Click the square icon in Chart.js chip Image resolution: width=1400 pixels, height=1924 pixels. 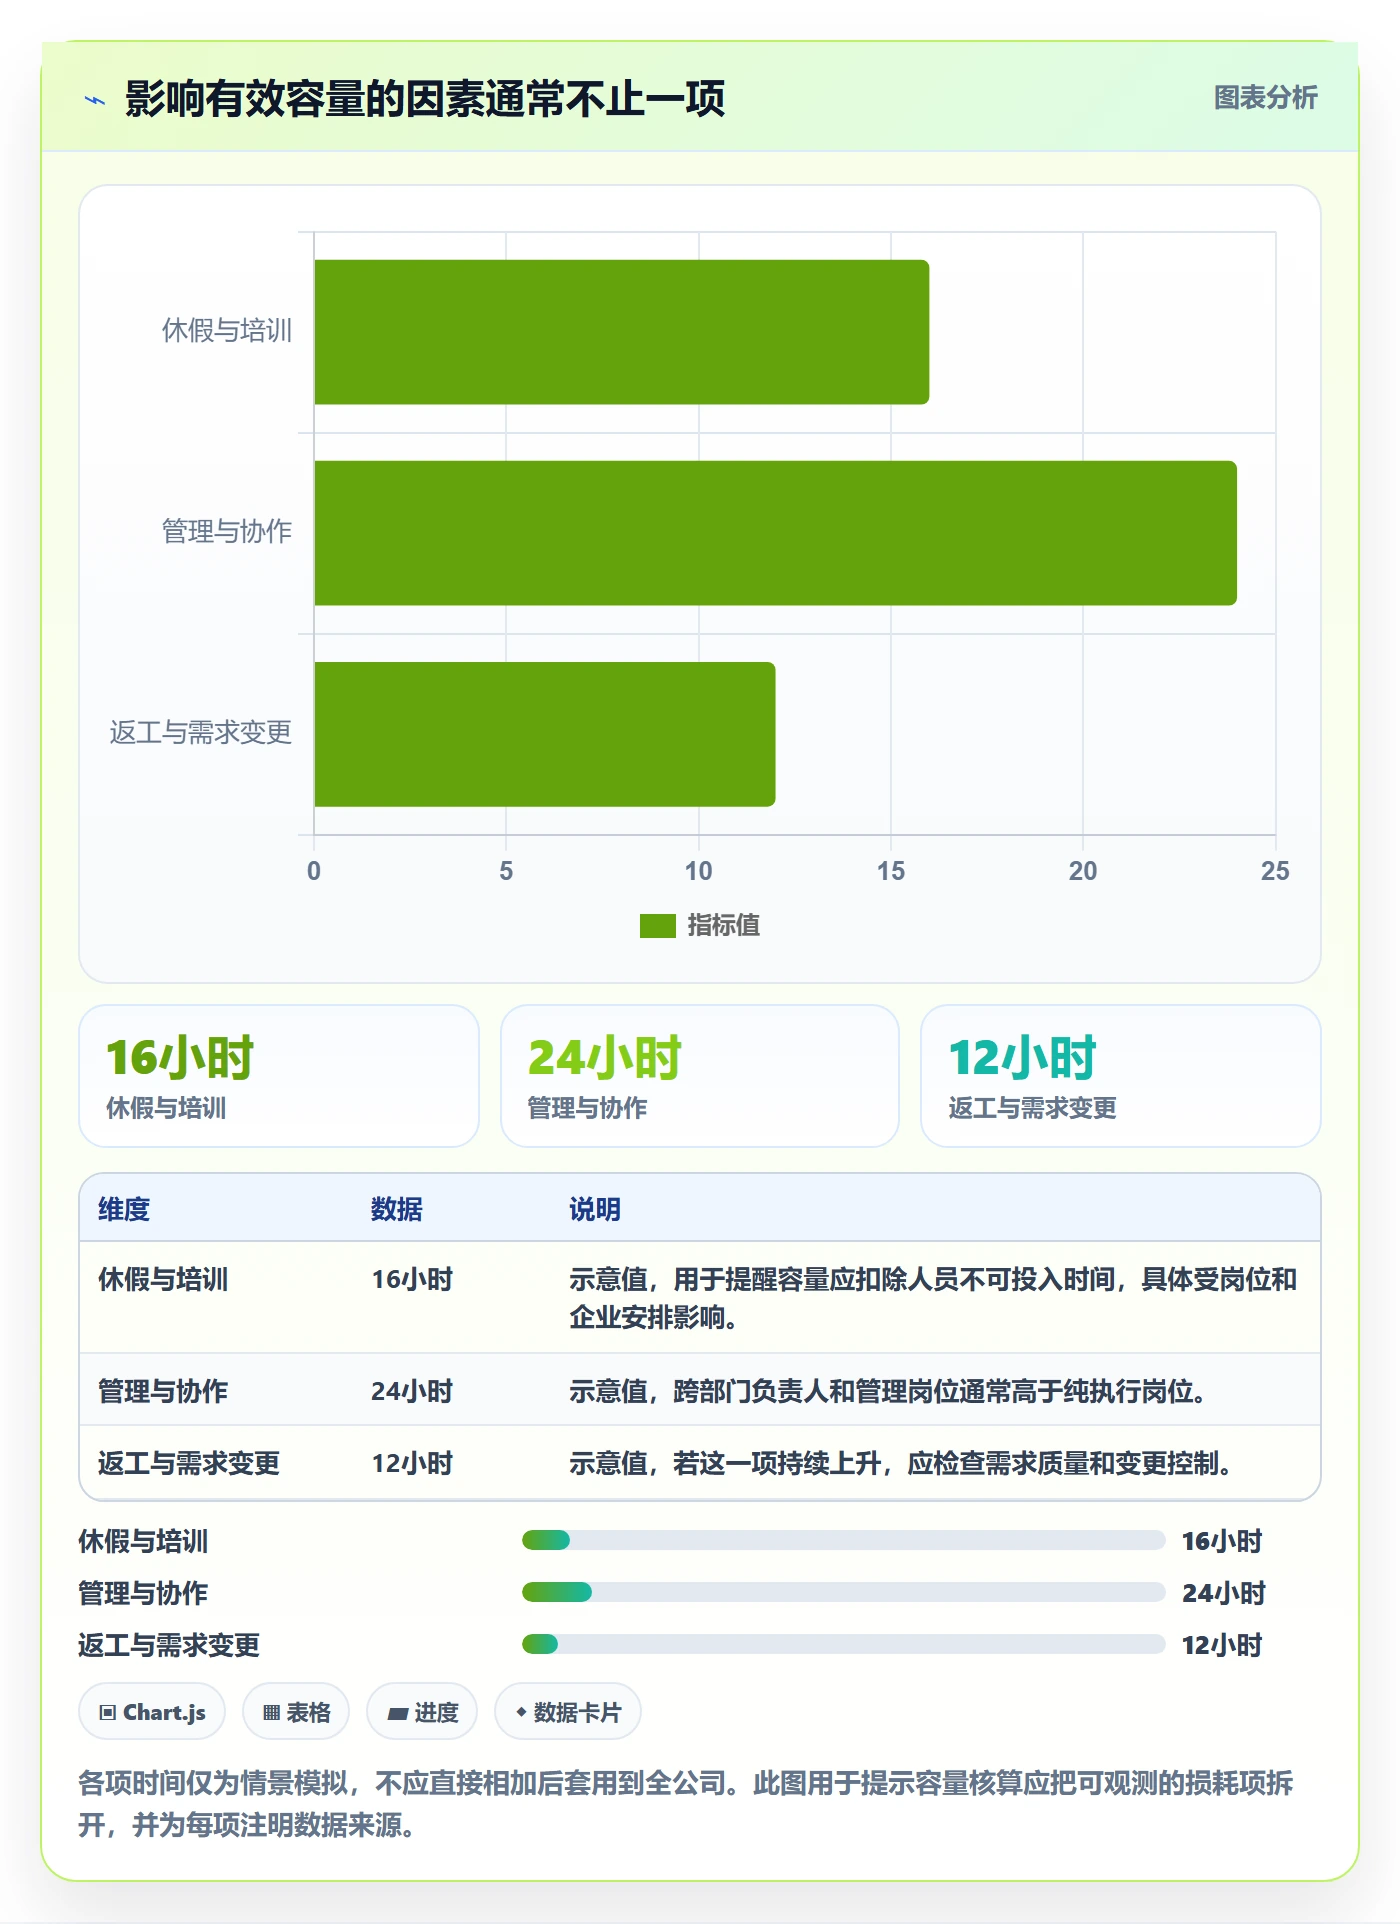108,1713
